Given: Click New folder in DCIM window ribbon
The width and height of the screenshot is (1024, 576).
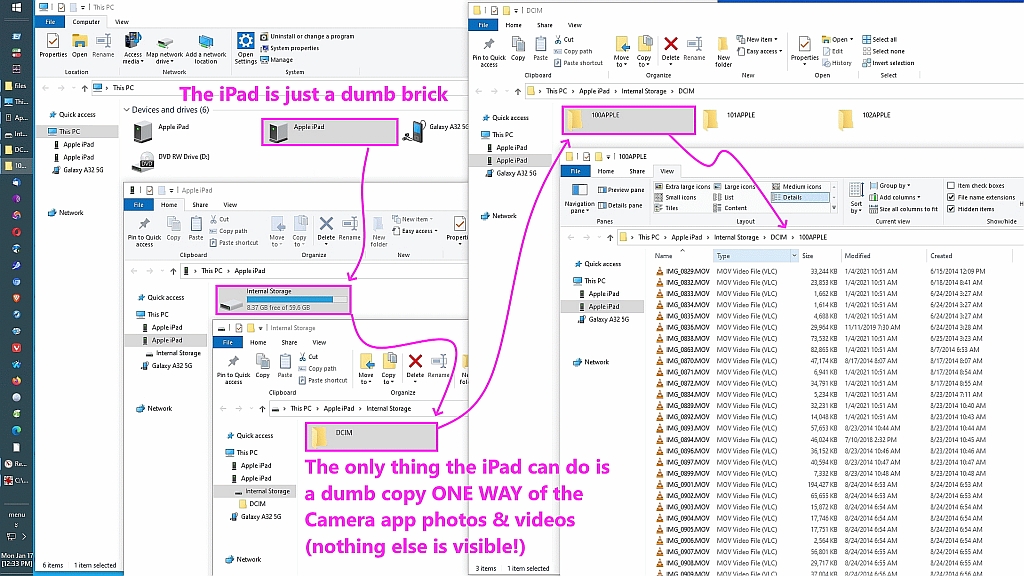Looking at the screenshot, I should (723, 52).
